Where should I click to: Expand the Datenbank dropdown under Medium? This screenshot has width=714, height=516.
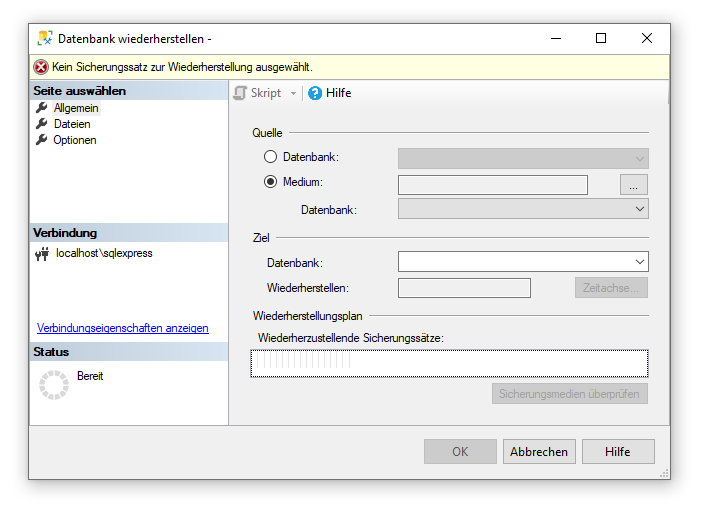click(523, 209)
